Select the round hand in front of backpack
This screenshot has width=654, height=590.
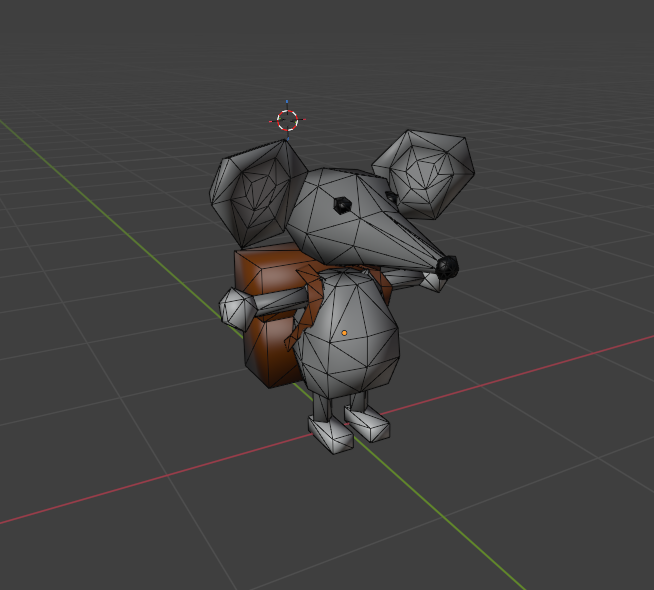coord(236,308)
